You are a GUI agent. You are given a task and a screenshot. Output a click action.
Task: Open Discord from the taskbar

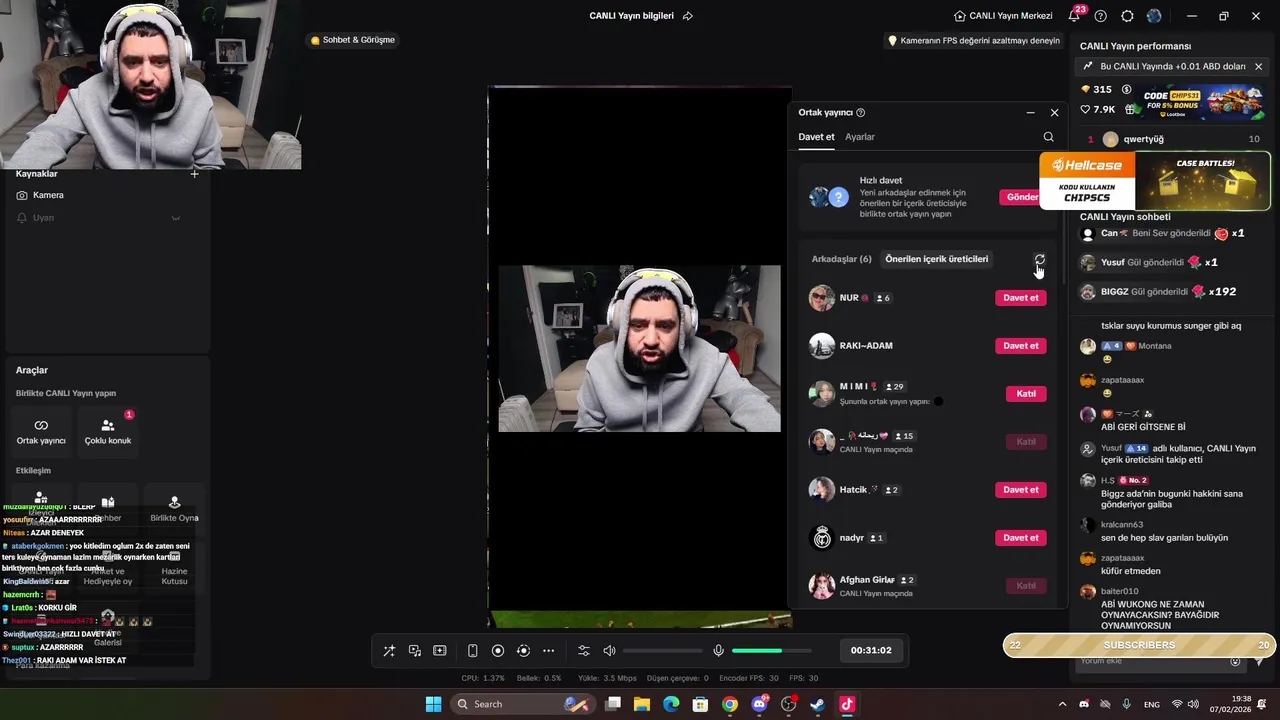[x=759, y=704]
